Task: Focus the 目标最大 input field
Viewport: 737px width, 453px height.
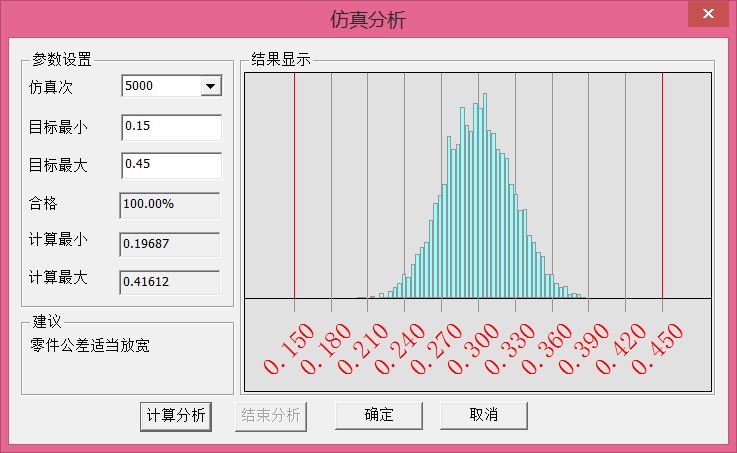Action: 170,165
